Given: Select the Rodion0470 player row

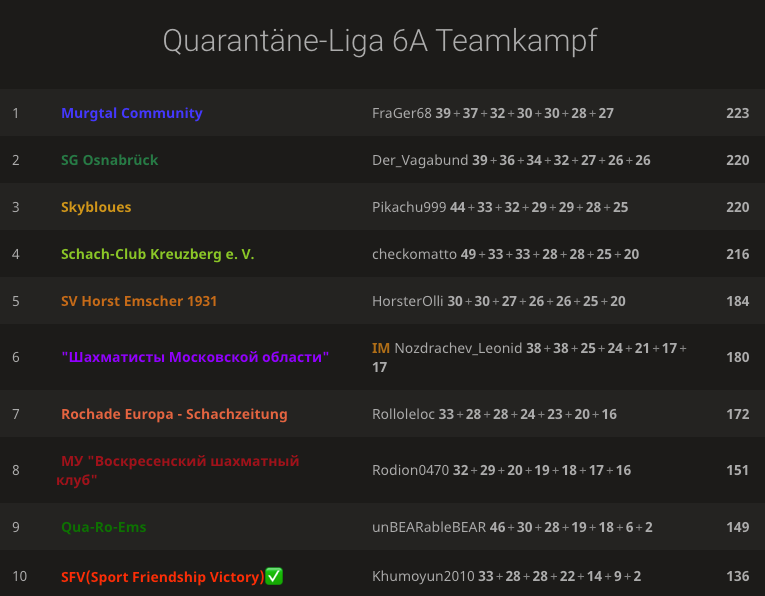Looking at the screenshot, I should (x=382, y=470).
